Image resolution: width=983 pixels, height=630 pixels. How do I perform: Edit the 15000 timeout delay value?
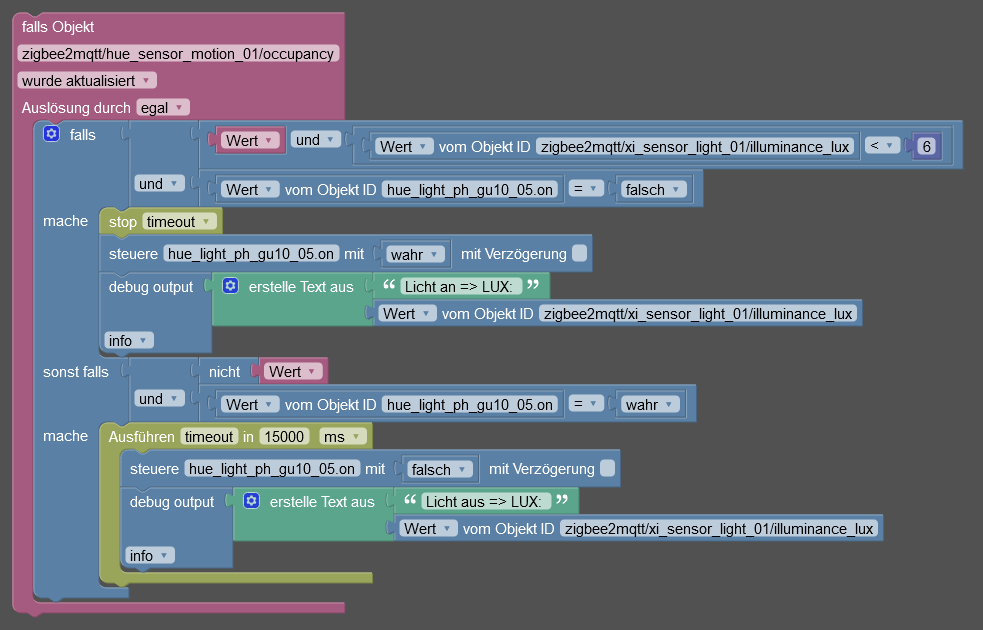pyautogui.click(x=284, y=436)
